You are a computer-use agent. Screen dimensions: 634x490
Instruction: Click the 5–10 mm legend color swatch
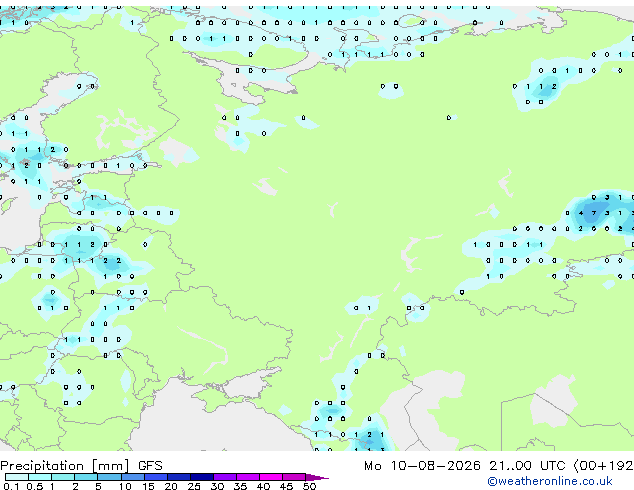pos(110,477)
